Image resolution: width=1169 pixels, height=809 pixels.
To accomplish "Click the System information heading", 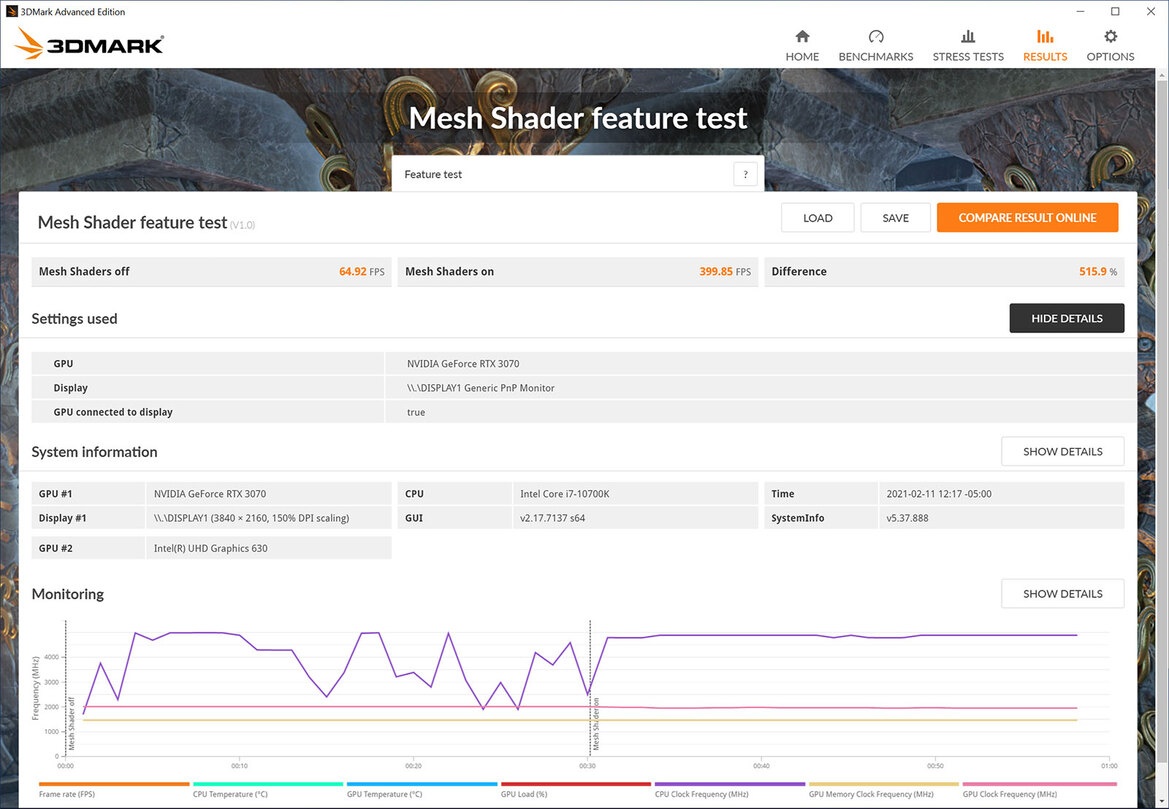I will [x=95, y=452].
